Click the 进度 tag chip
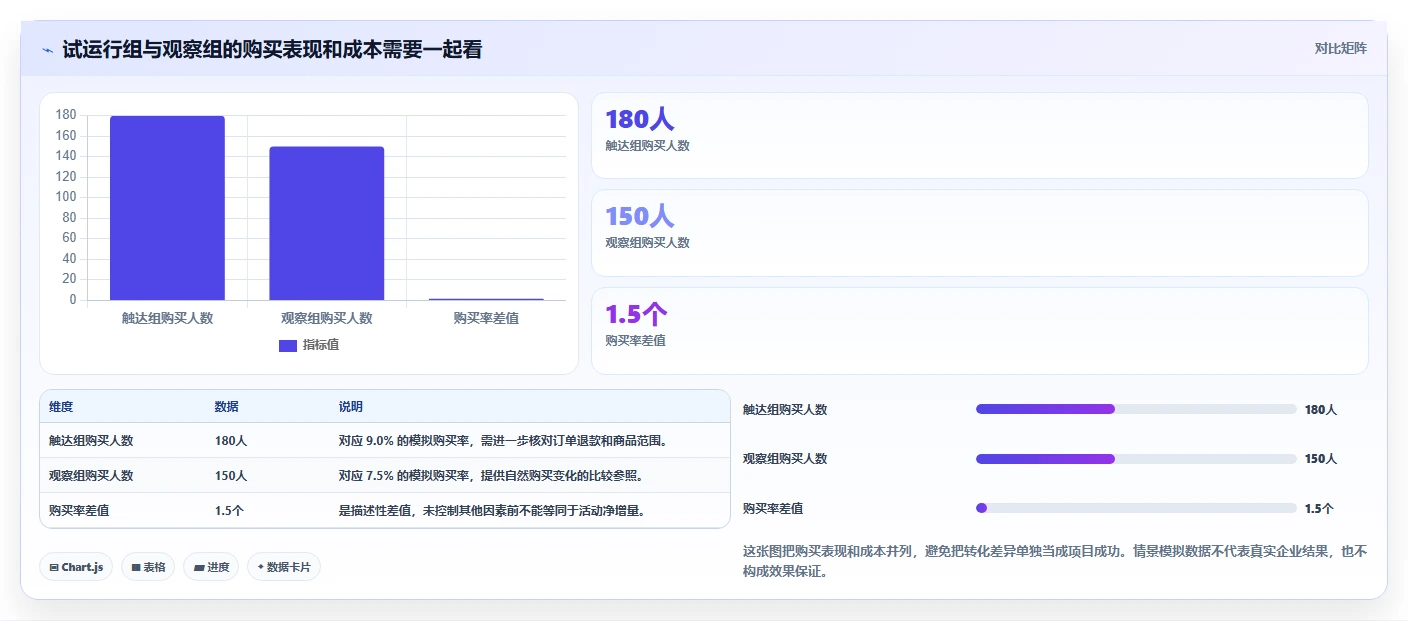The height and width of the screenshot is (621, 1408). [x=211, y=567]
